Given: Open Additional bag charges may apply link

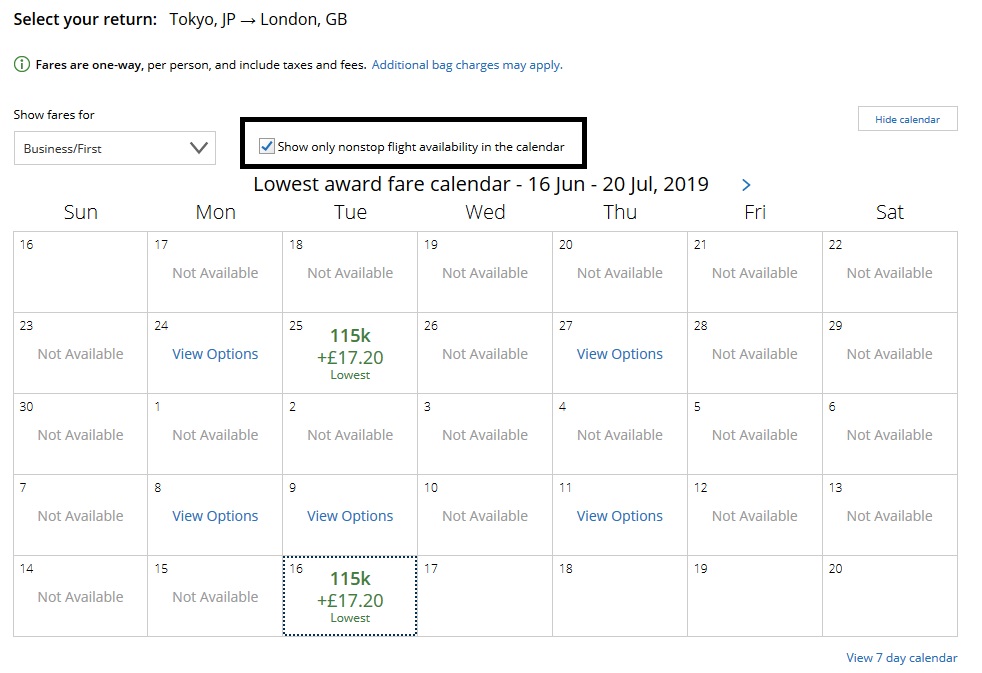Looking at the screenshot, I should (x=467, y=65).
